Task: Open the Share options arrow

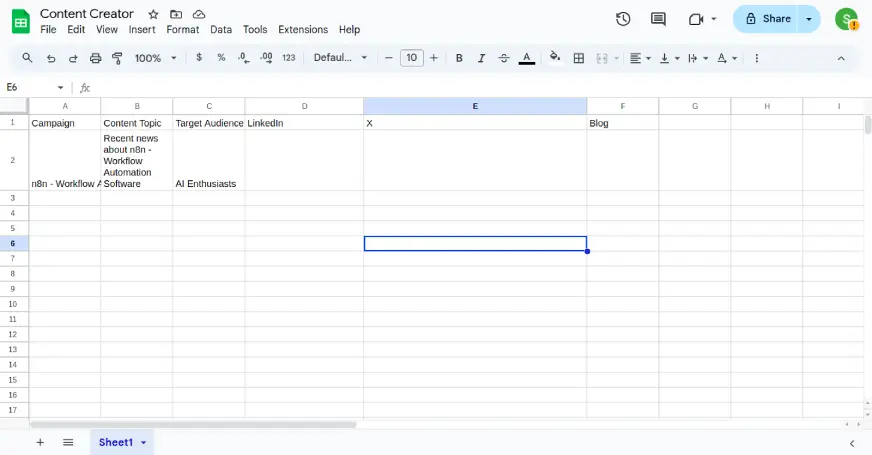Action: pyautogui.click(x=809, y=19)
